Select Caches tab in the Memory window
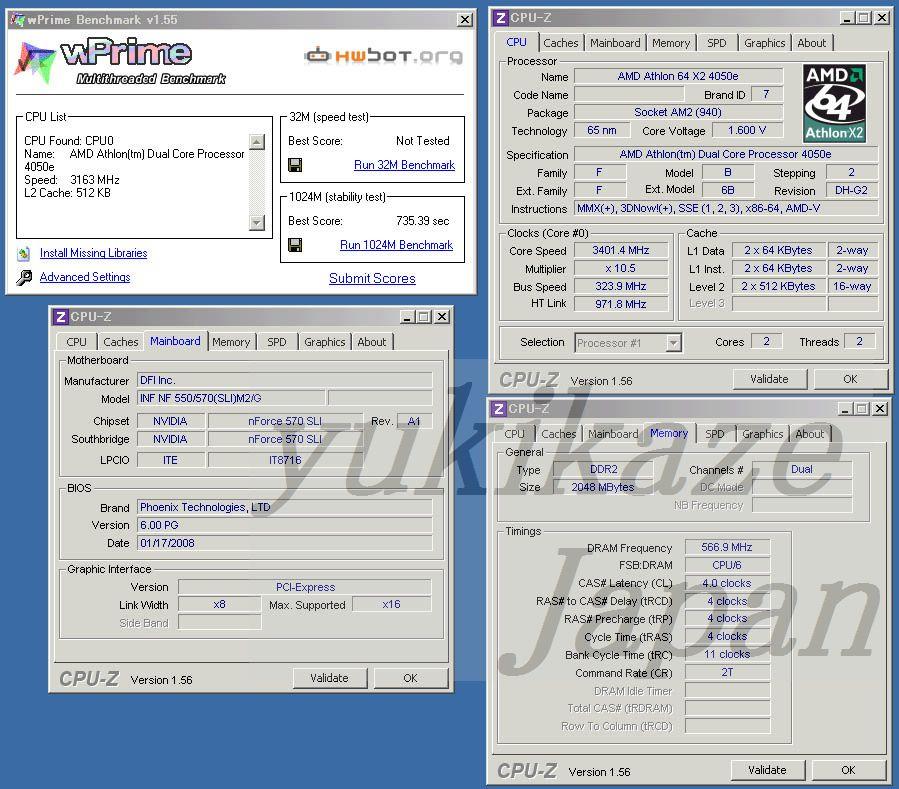 [559, 435]
